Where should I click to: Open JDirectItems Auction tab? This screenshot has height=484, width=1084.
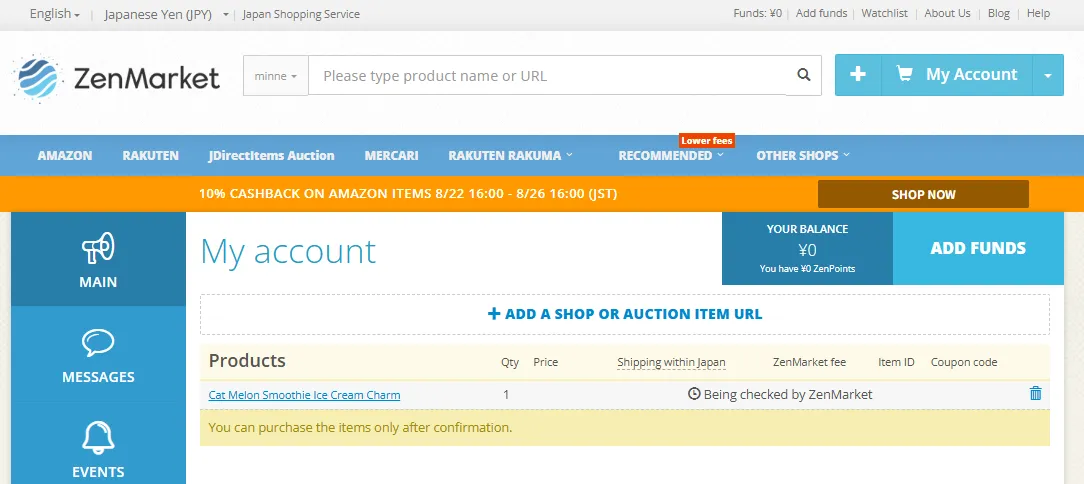[272, 156]
